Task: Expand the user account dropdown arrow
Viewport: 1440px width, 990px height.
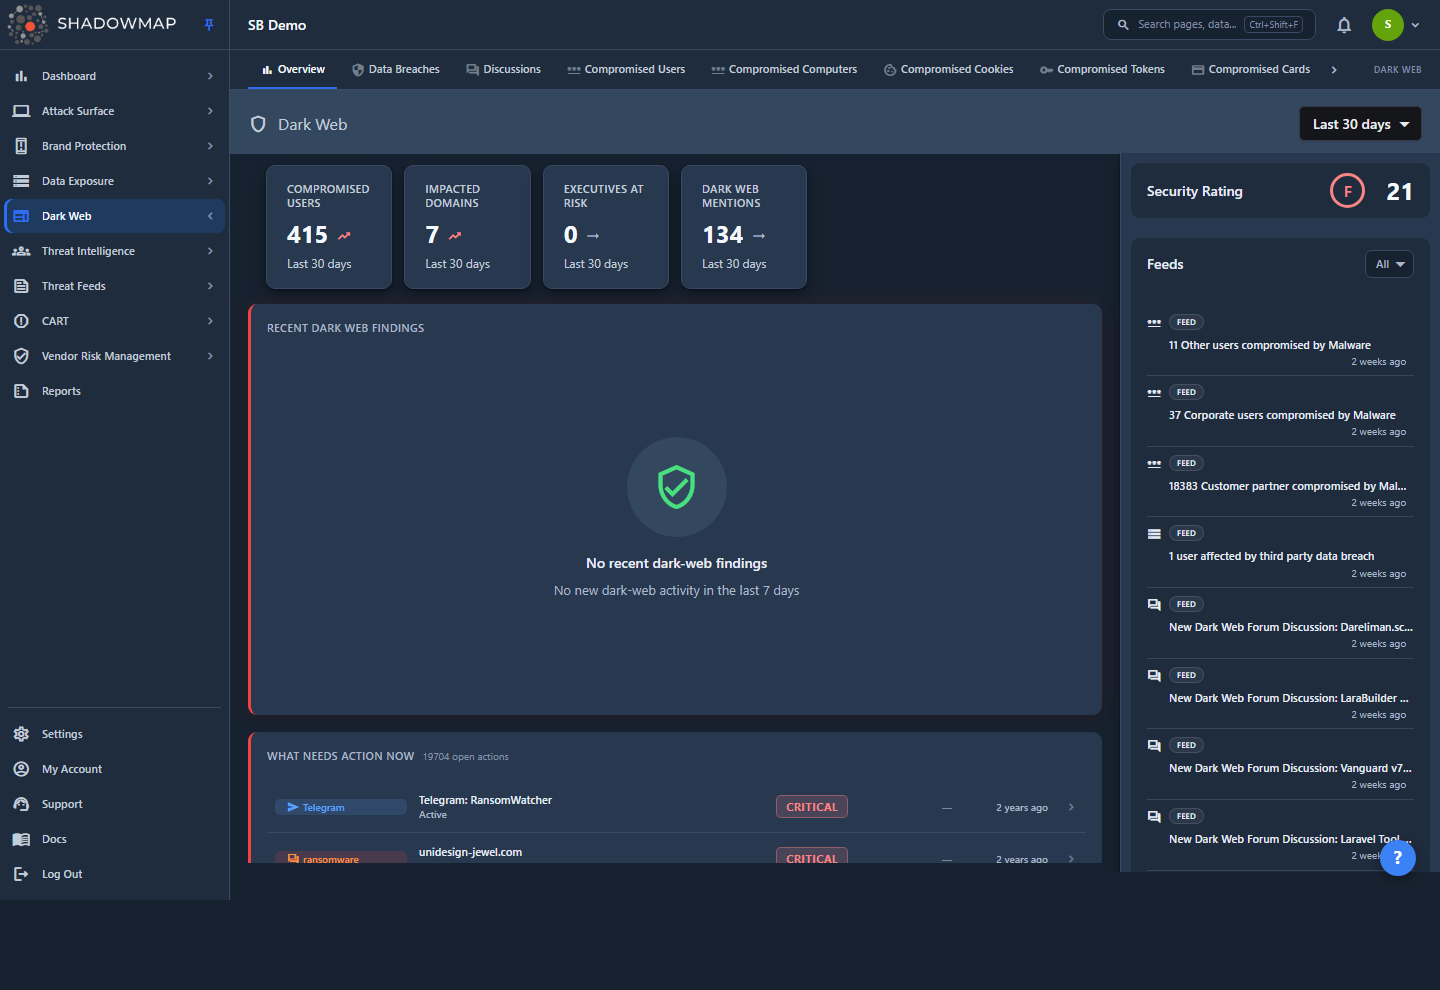Action: coord(1415,25)
